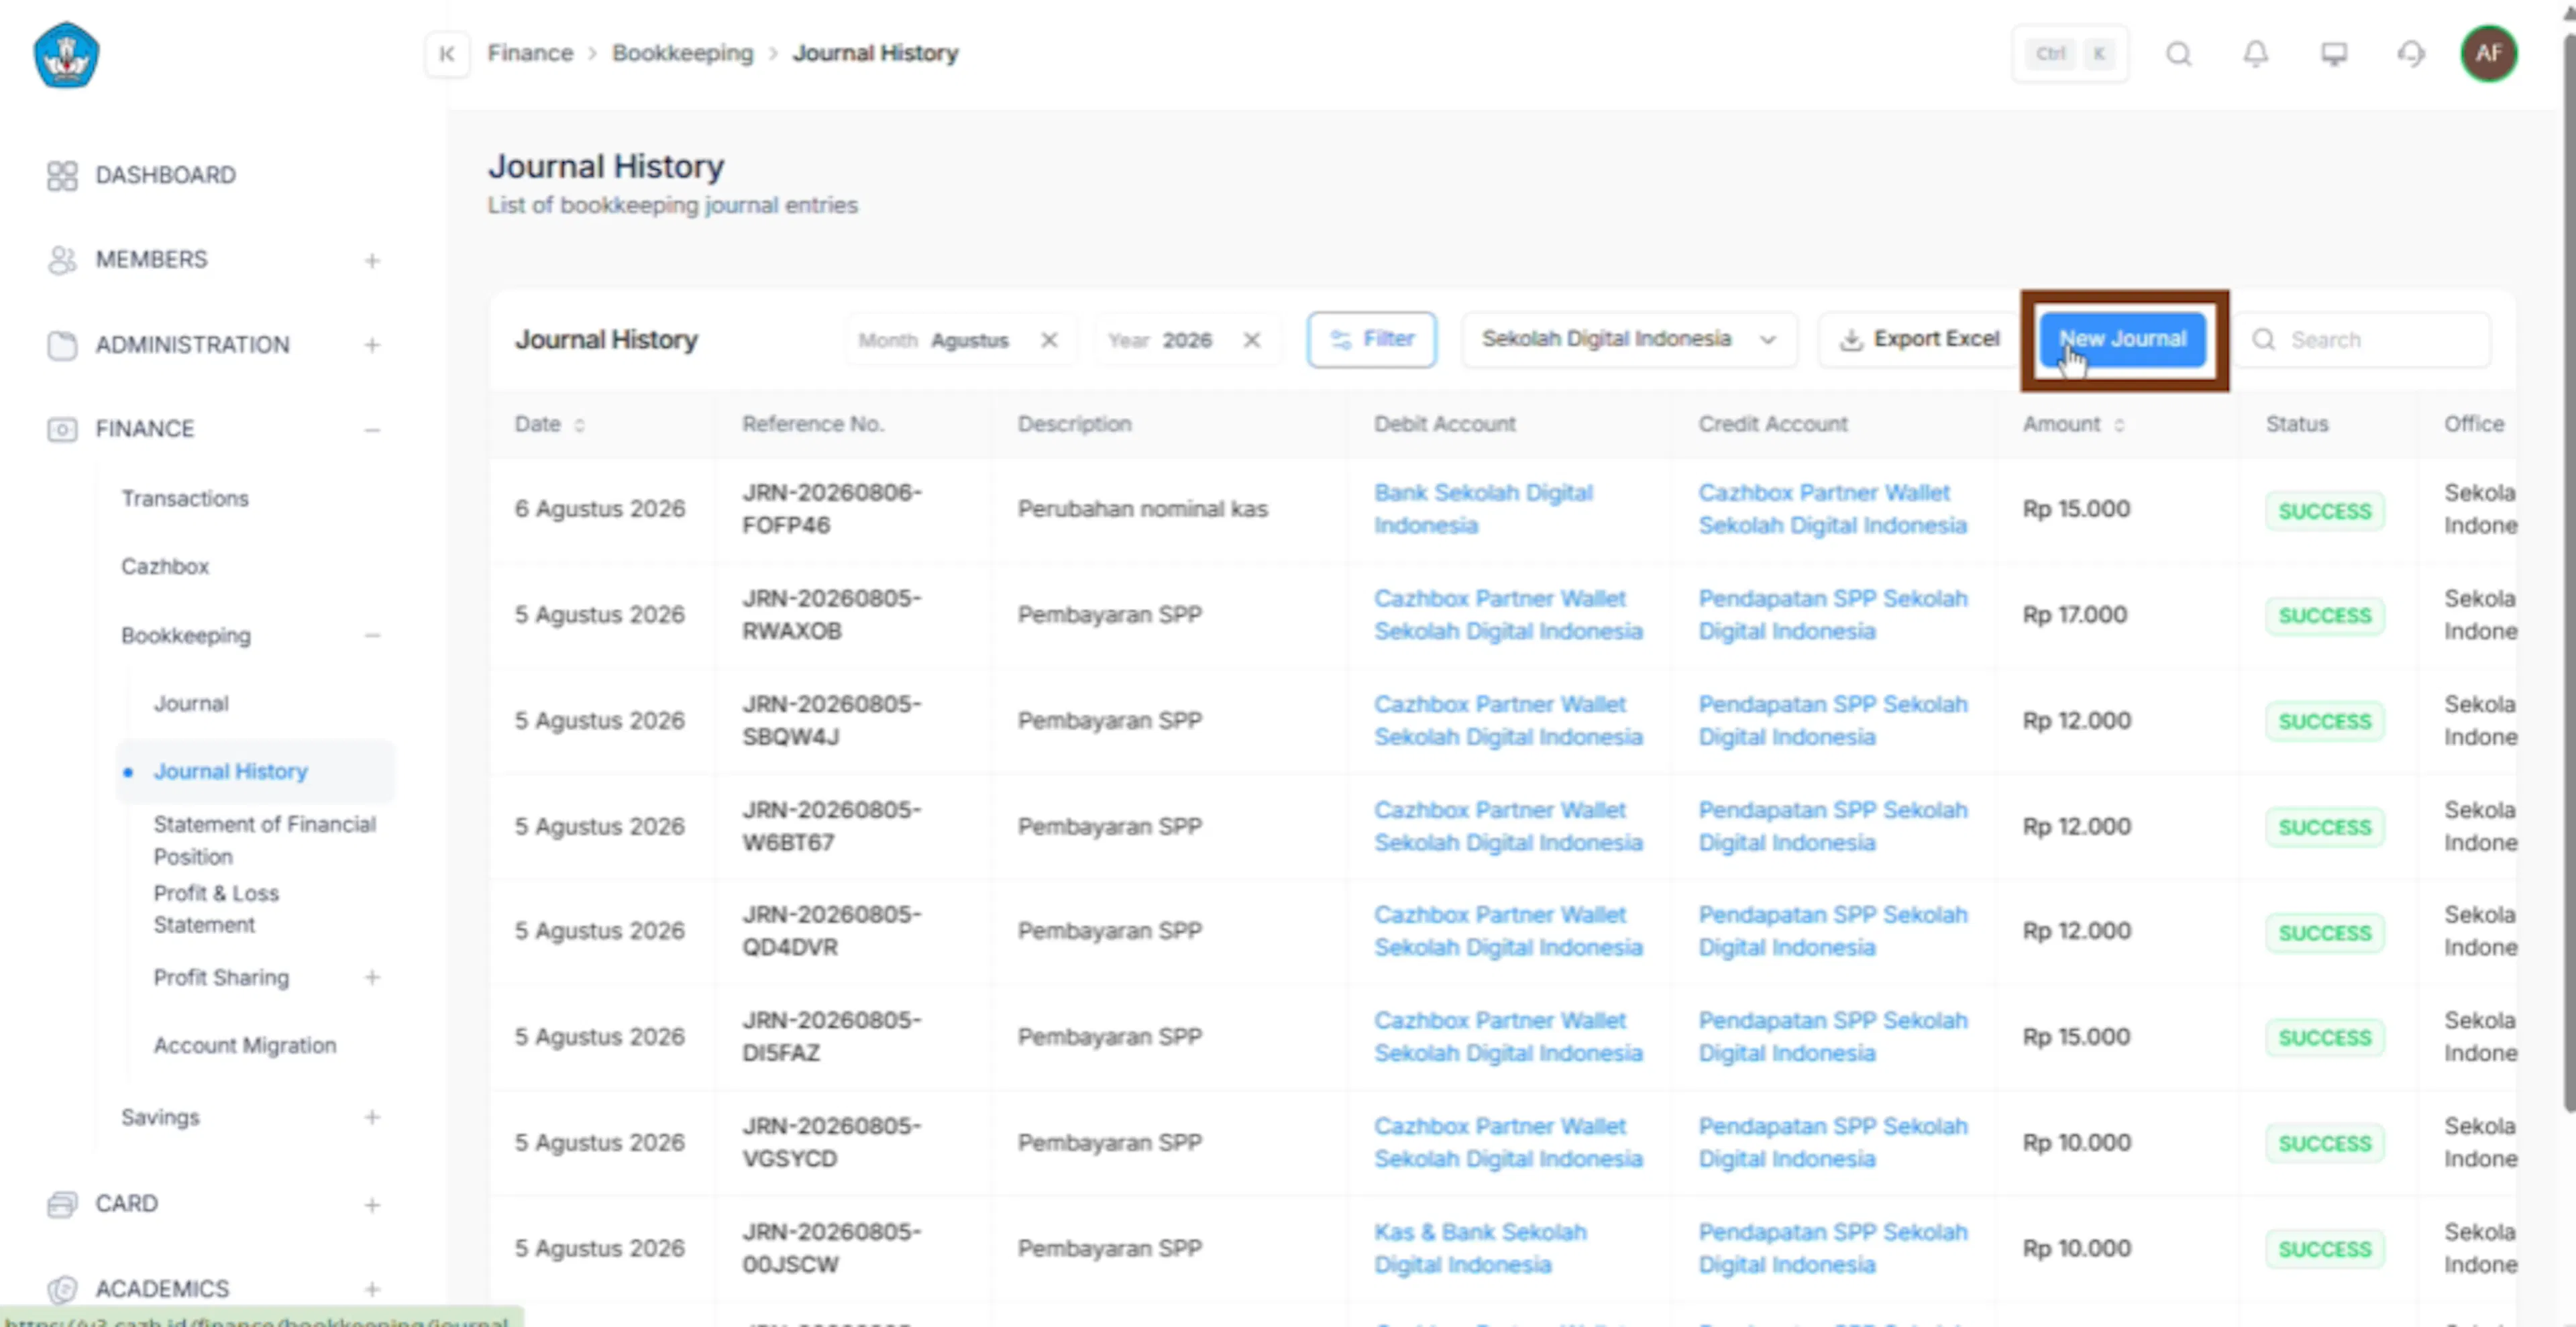Click the Card icon in sidebar
This screenshot has height=1327, width=2576.
pos(62,1204)
